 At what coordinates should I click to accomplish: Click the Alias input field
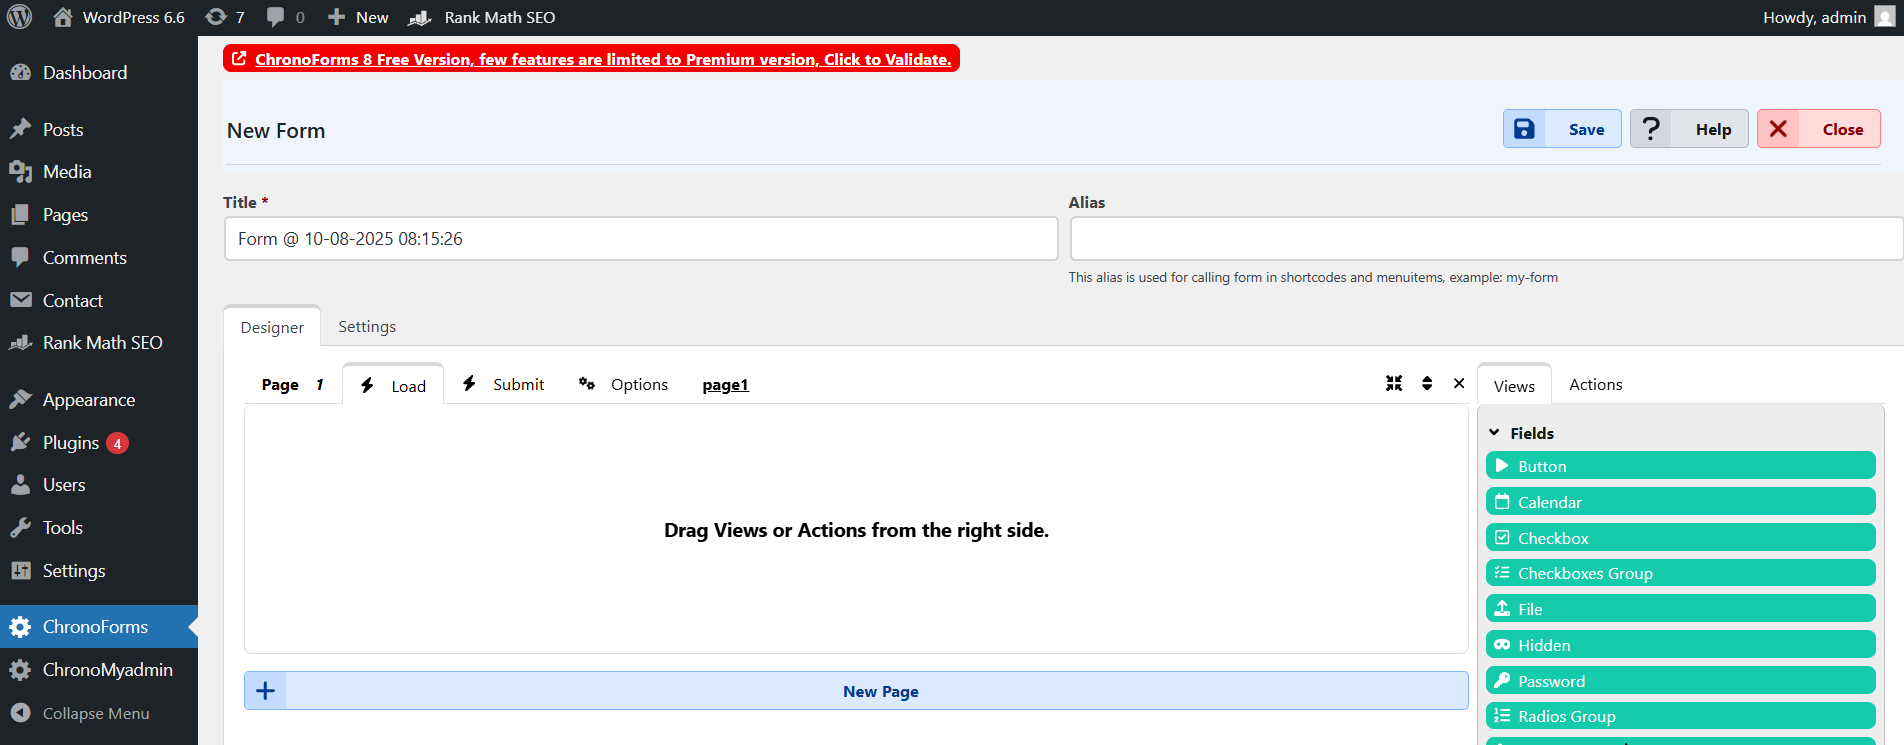coord(1486,239)
